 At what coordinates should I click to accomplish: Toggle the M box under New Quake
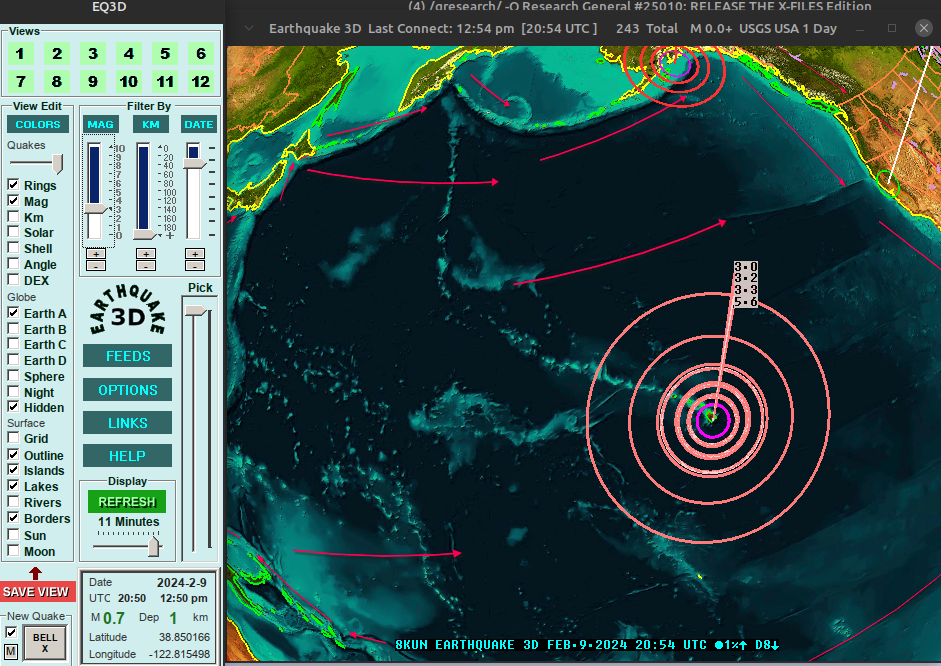point(11,651)
